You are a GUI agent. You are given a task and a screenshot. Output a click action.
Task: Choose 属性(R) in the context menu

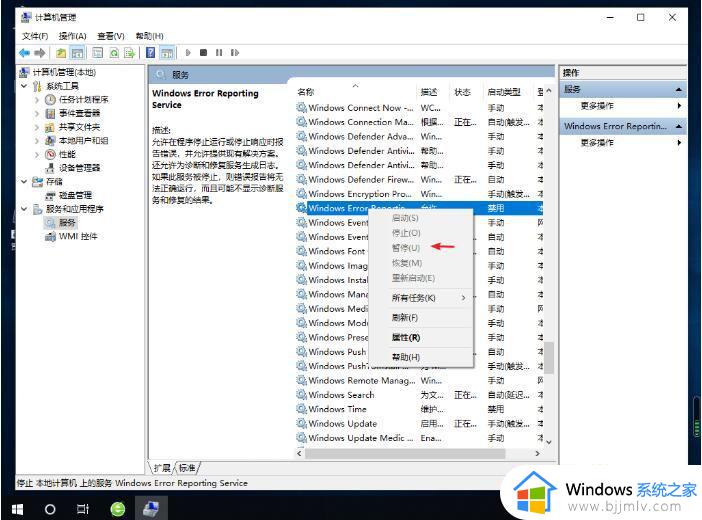[x=421, y=337]
